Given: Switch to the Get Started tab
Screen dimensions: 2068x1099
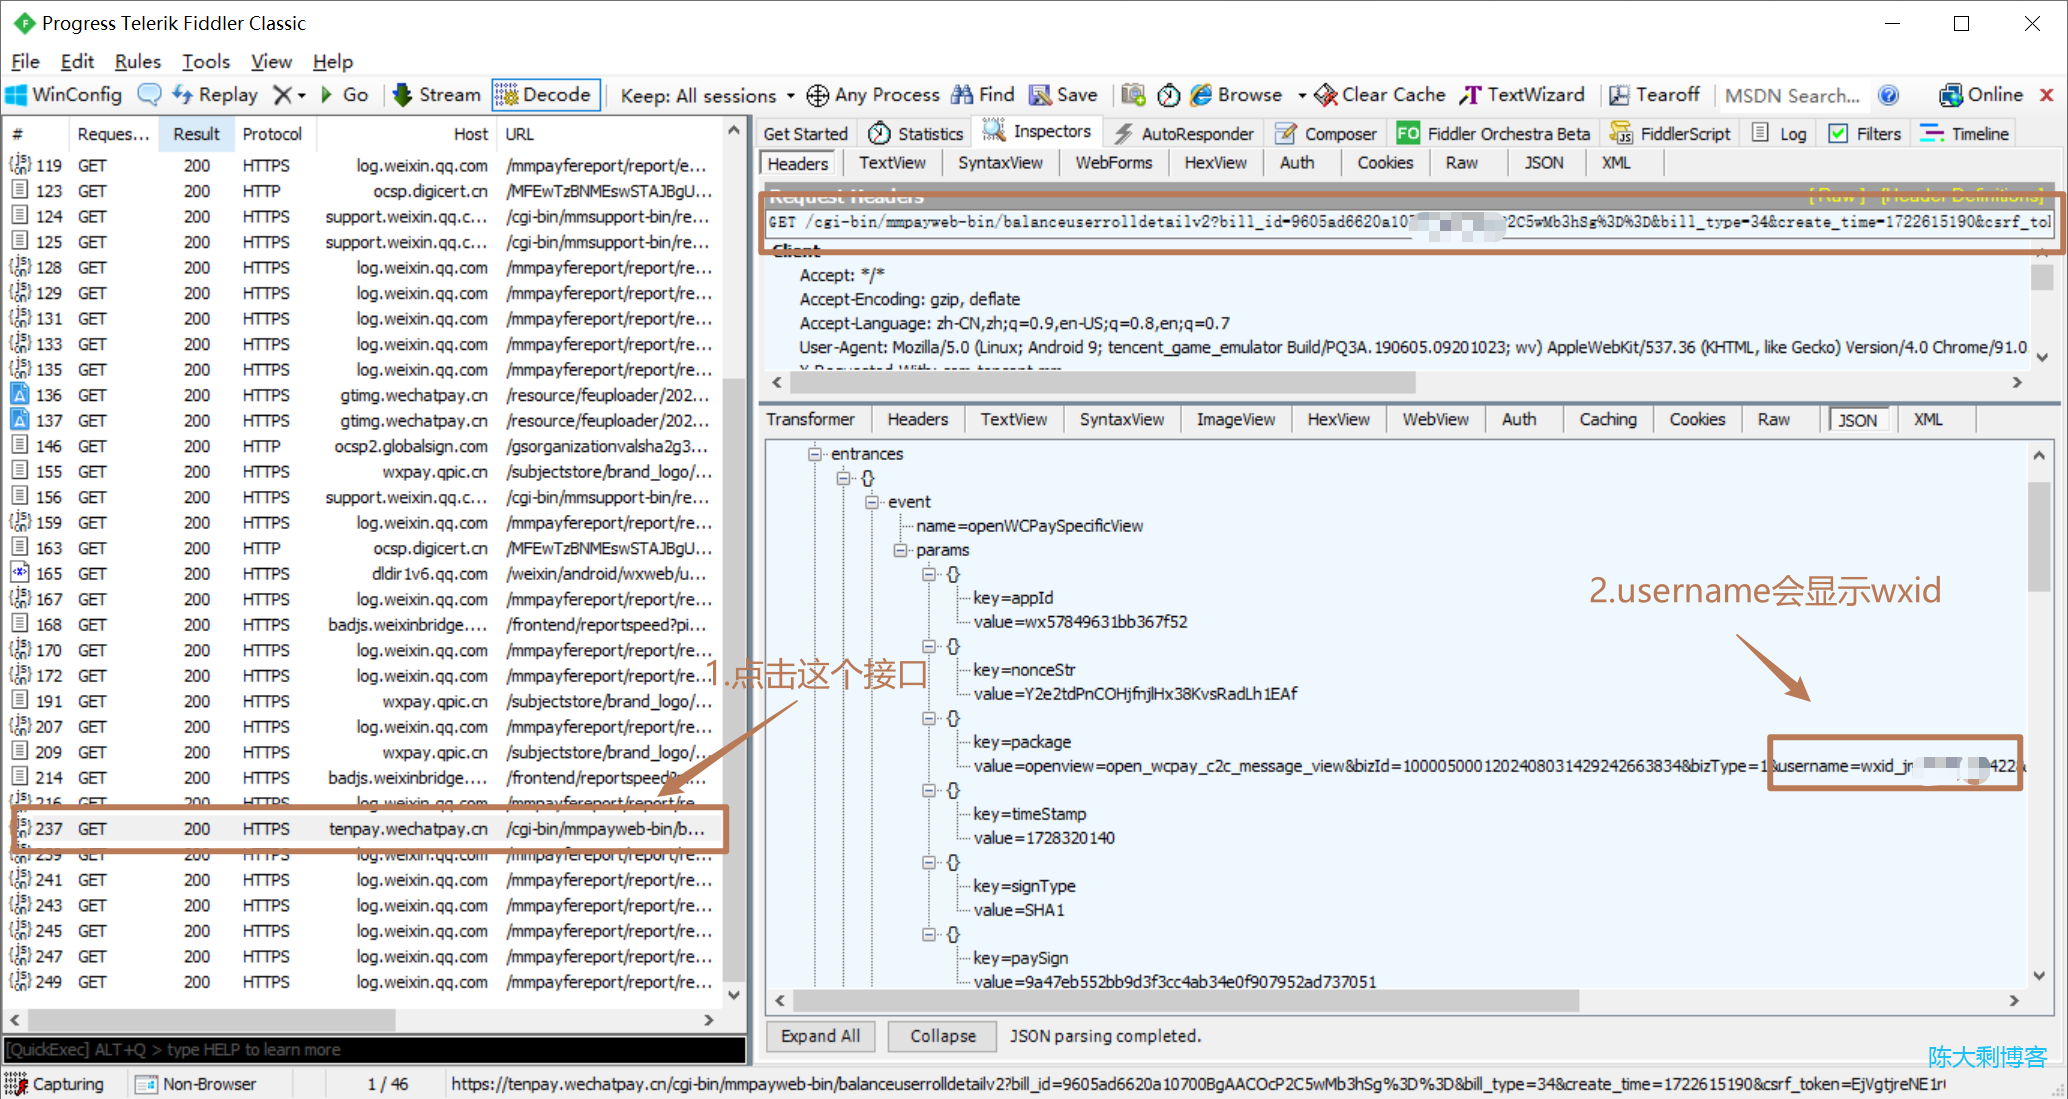Looking at the screenshot, I should coord(805,134).
